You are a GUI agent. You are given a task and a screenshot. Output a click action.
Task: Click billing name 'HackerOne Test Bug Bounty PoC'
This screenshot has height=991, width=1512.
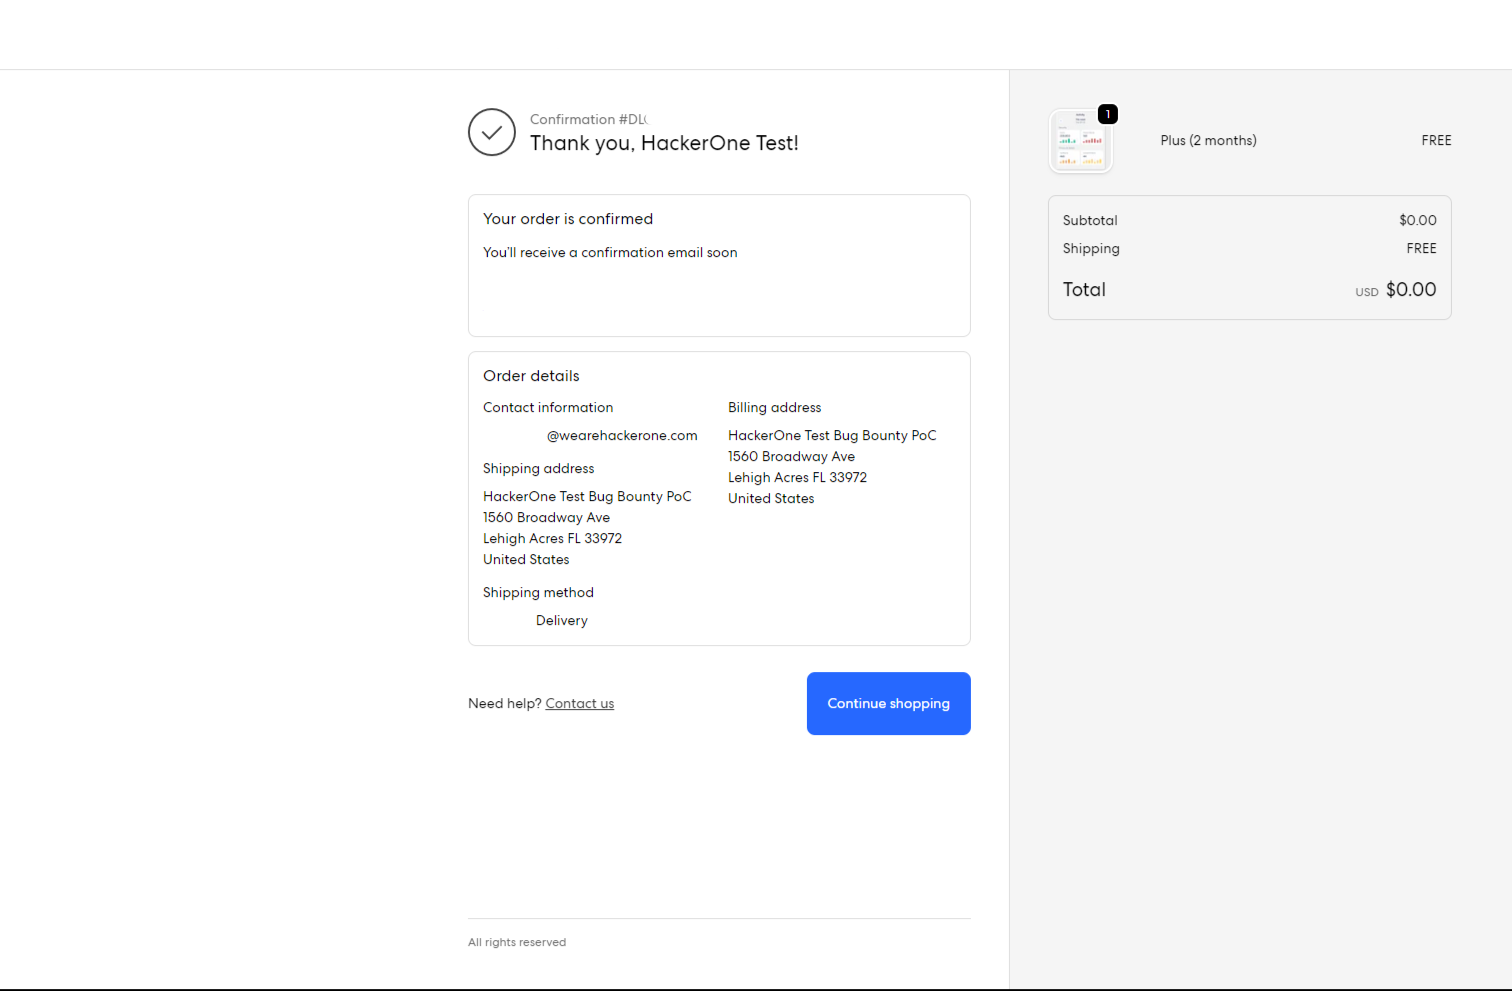(x=832, y=436)
